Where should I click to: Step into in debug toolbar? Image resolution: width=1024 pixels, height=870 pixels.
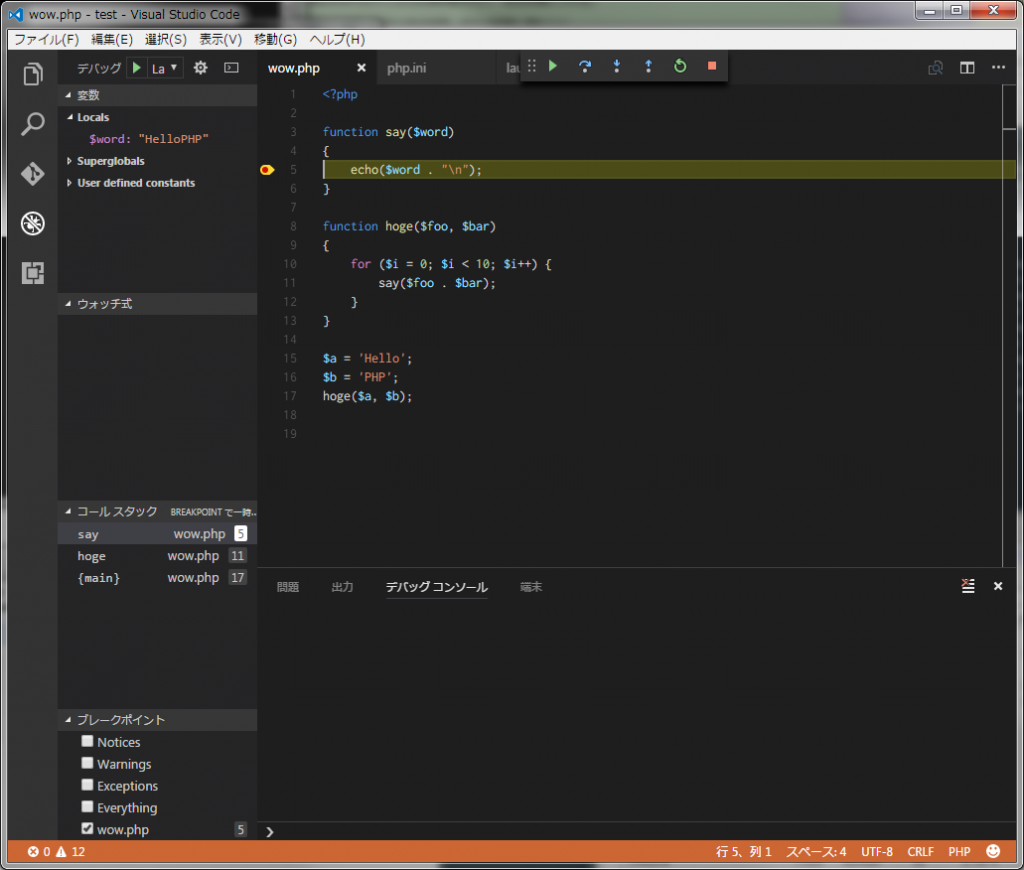616,66
